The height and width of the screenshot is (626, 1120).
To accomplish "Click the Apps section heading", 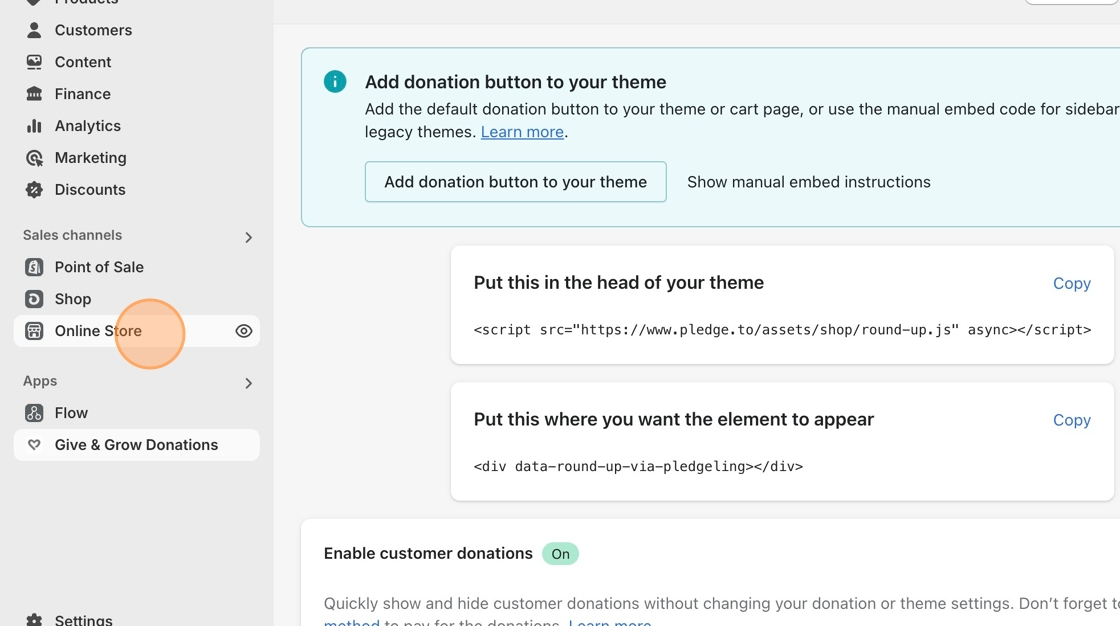I will click(40, 381).
